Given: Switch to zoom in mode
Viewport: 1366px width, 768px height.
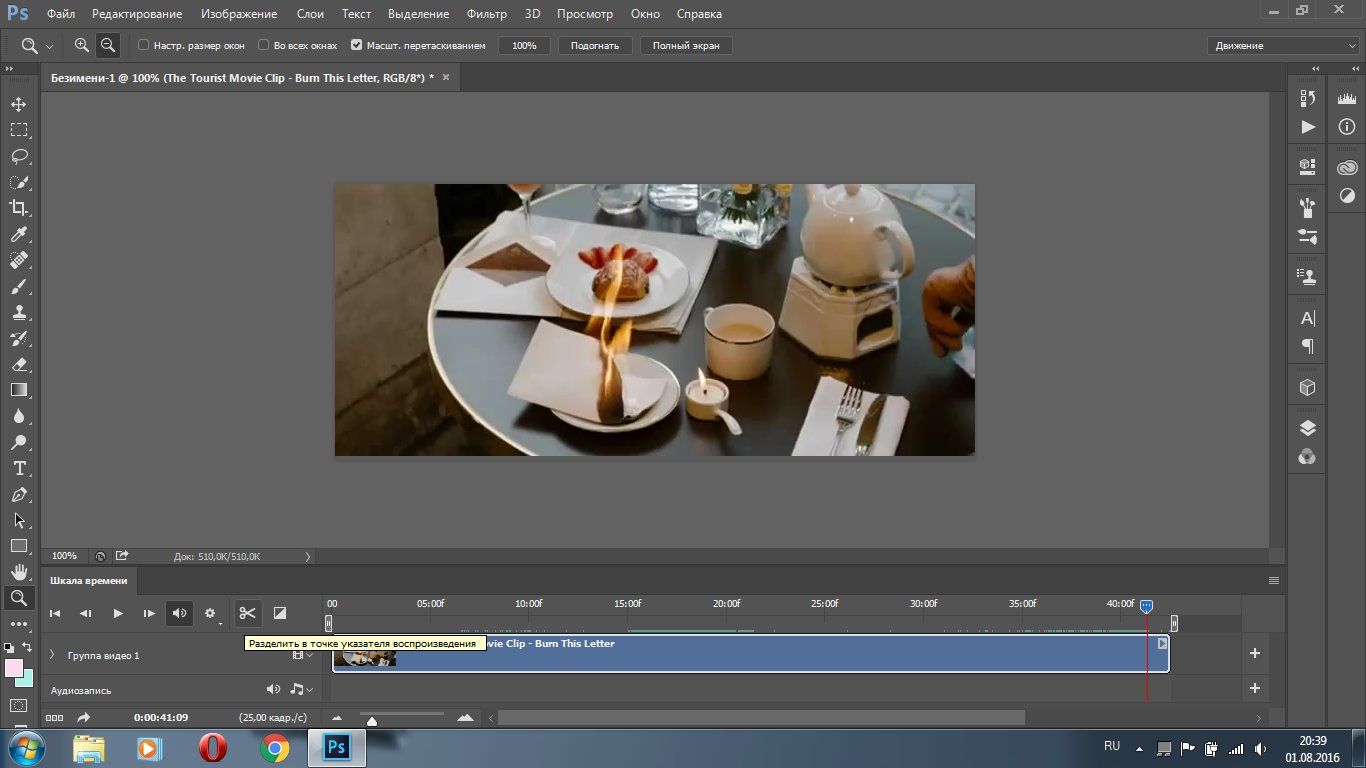Looking at the screenshot, I should pyautogui.click(x=82, y=45).
